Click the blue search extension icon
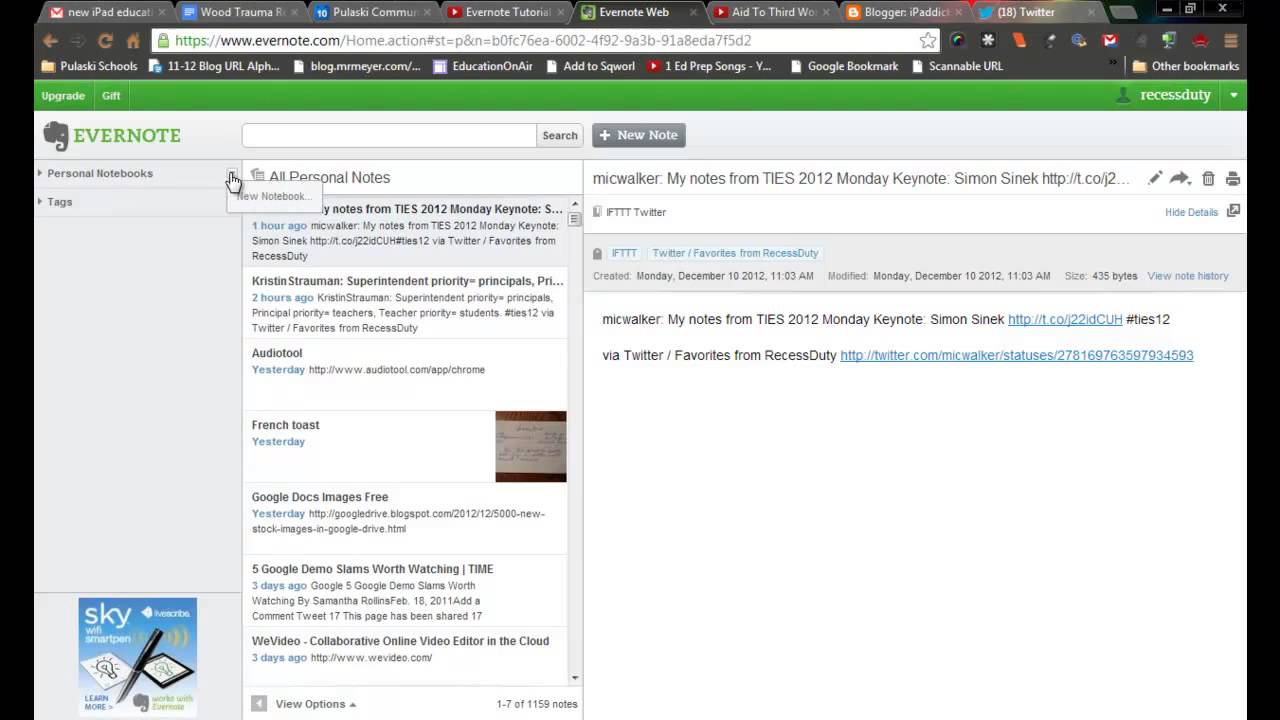1280x720 pixels. (x=1079, y=41)
